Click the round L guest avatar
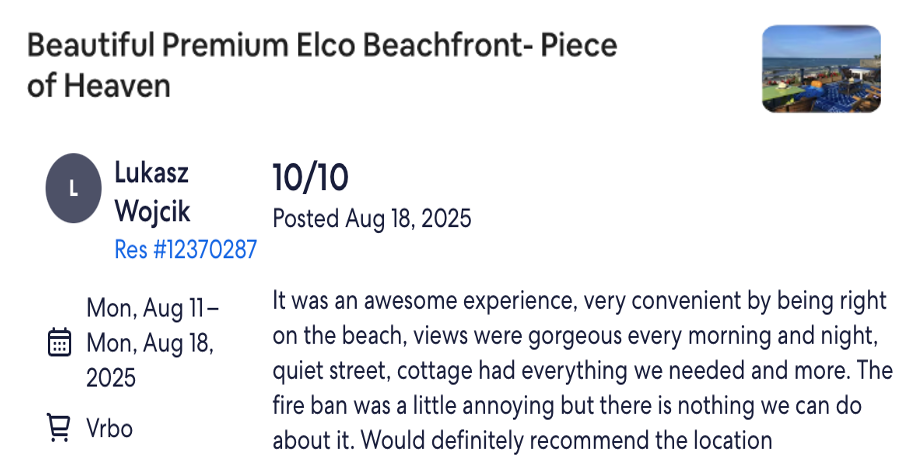Screen dimensions: 910x470 [x=74, y=188]
